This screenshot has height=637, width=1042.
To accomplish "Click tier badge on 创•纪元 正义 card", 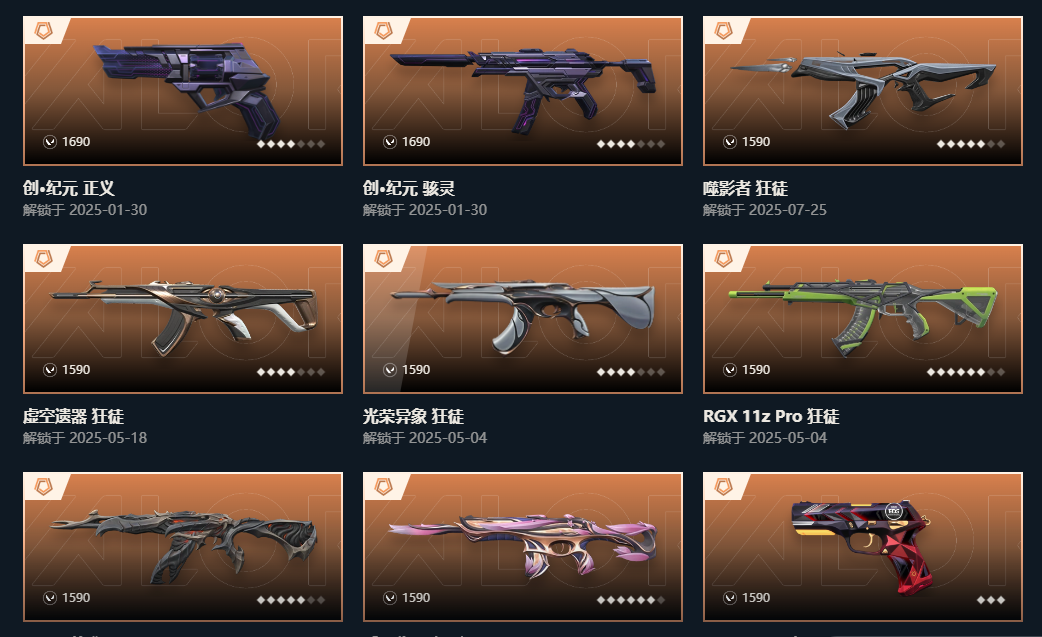I will click(x=44, y=31).
